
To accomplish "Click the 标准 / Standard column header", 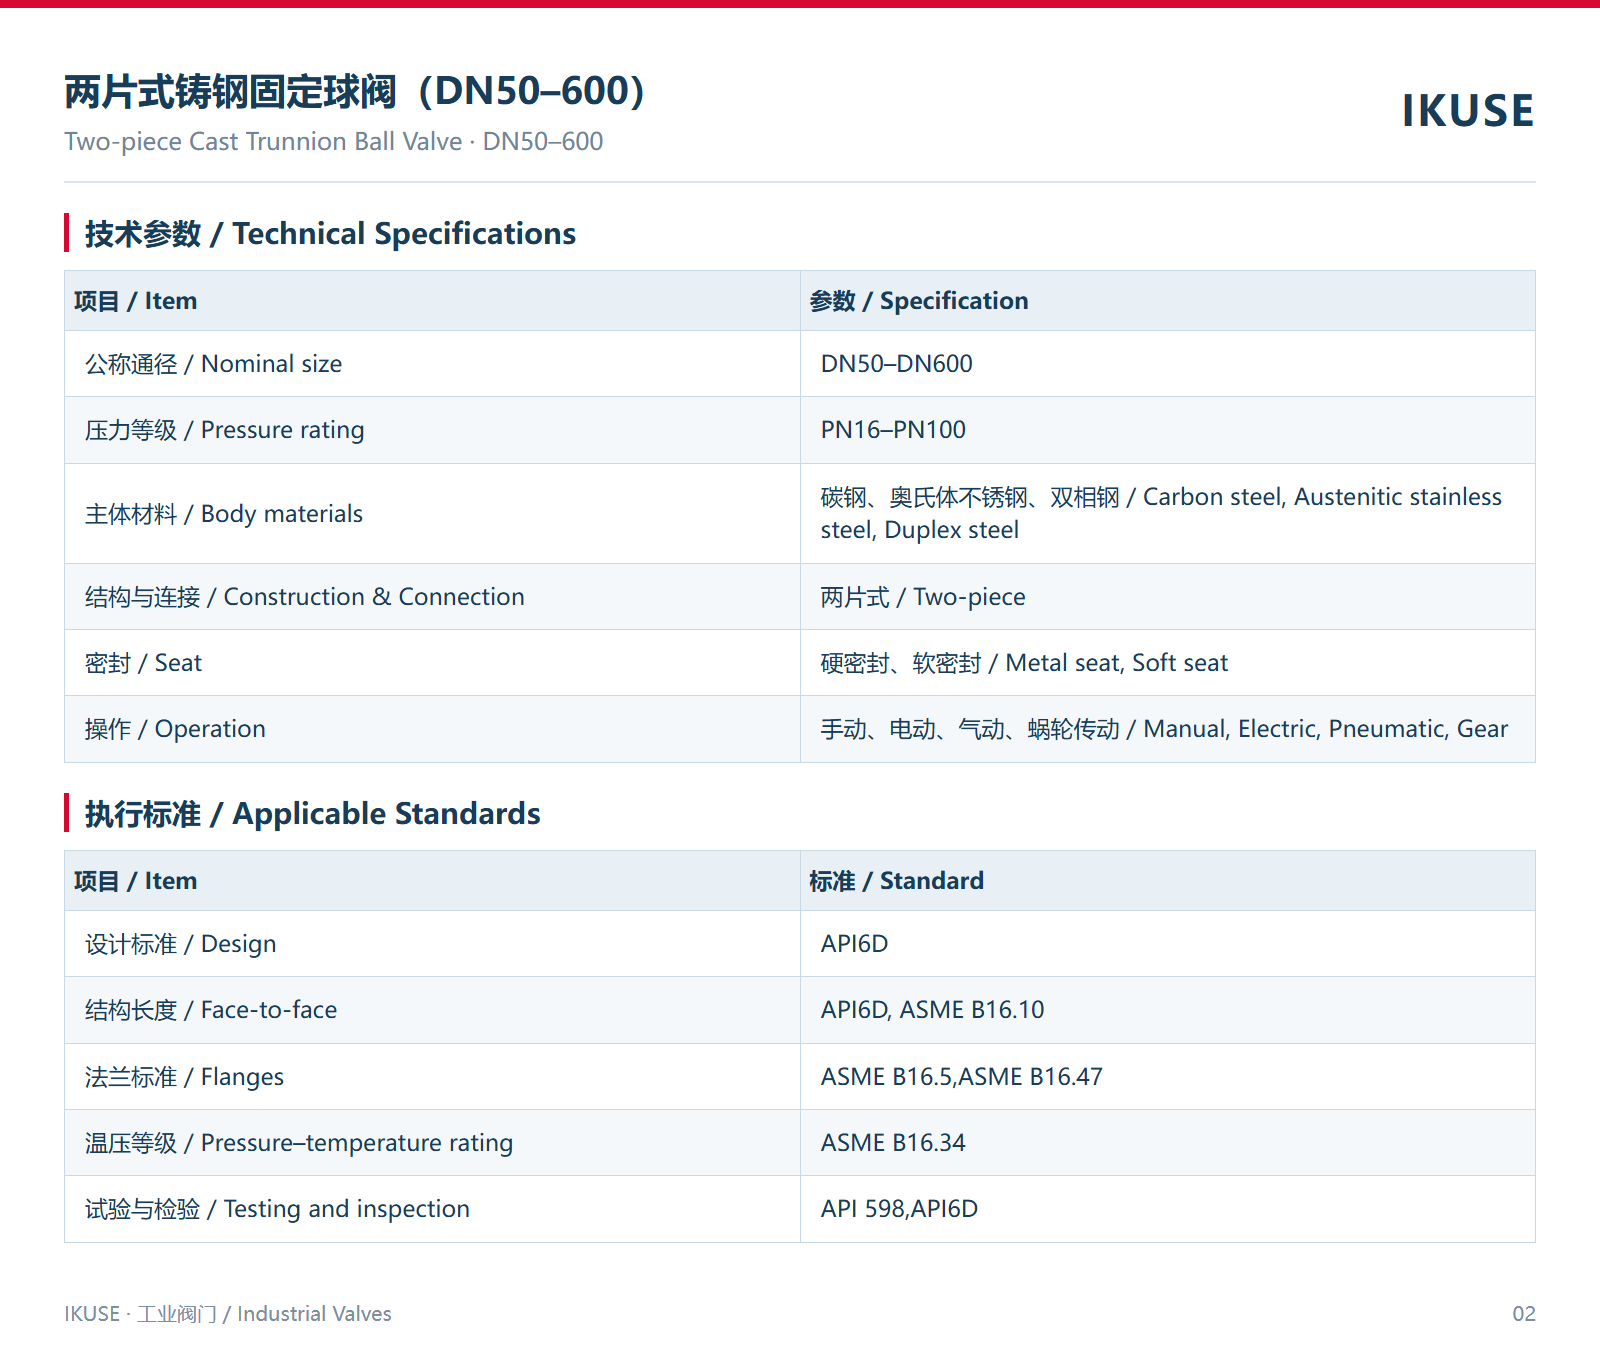I will (x=897, y=881).
